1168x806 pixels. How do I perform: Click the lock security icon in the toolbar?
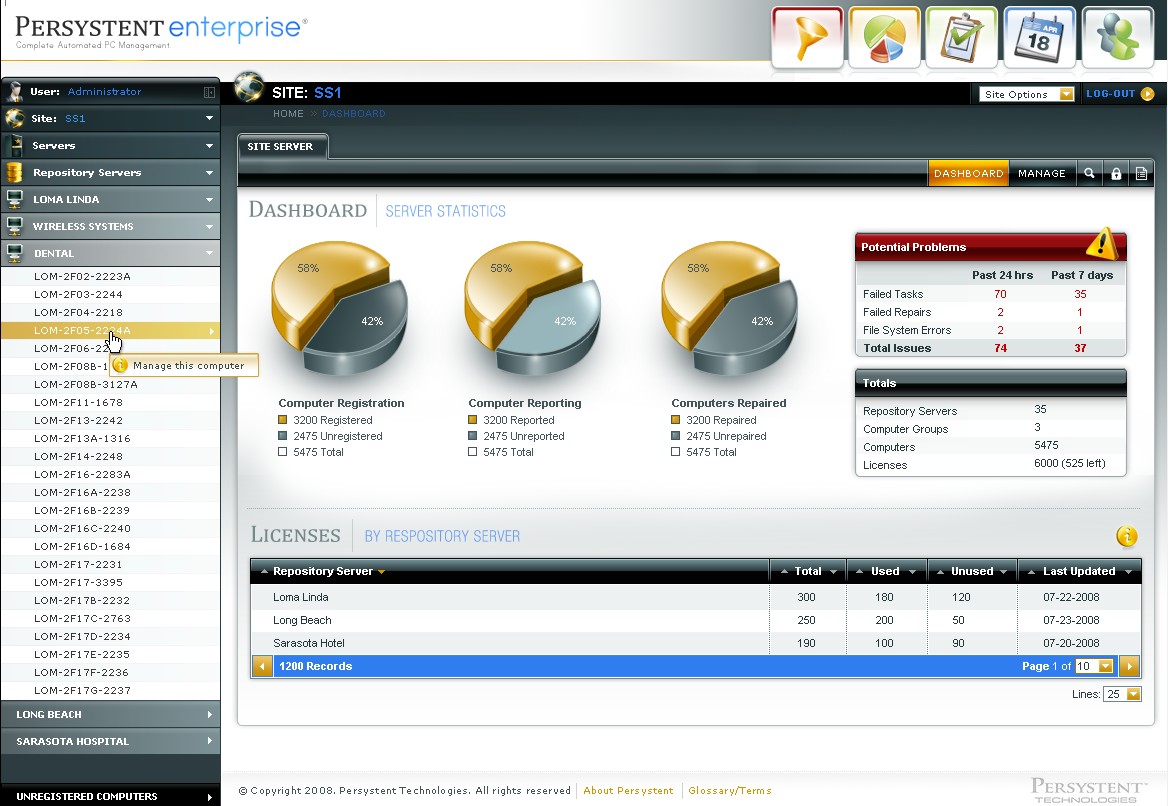pos(1116,172)
